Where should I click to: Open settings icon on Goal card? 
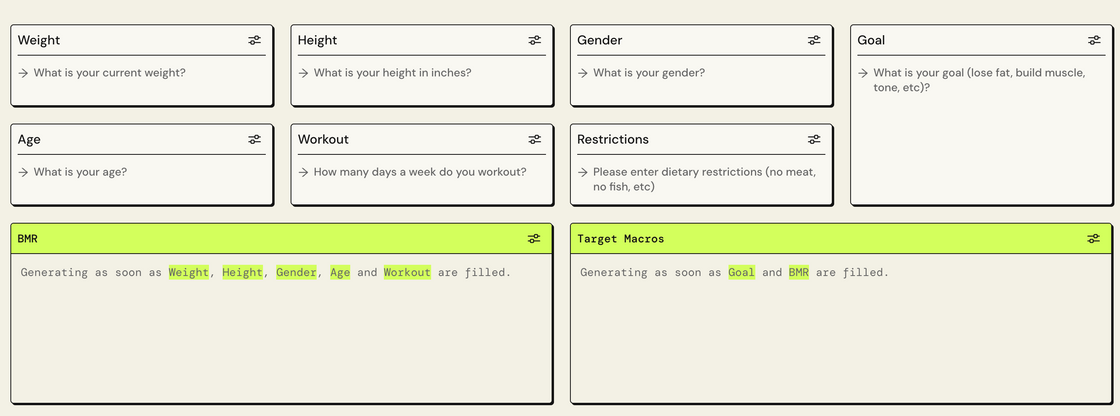[x=1094, y=40]
